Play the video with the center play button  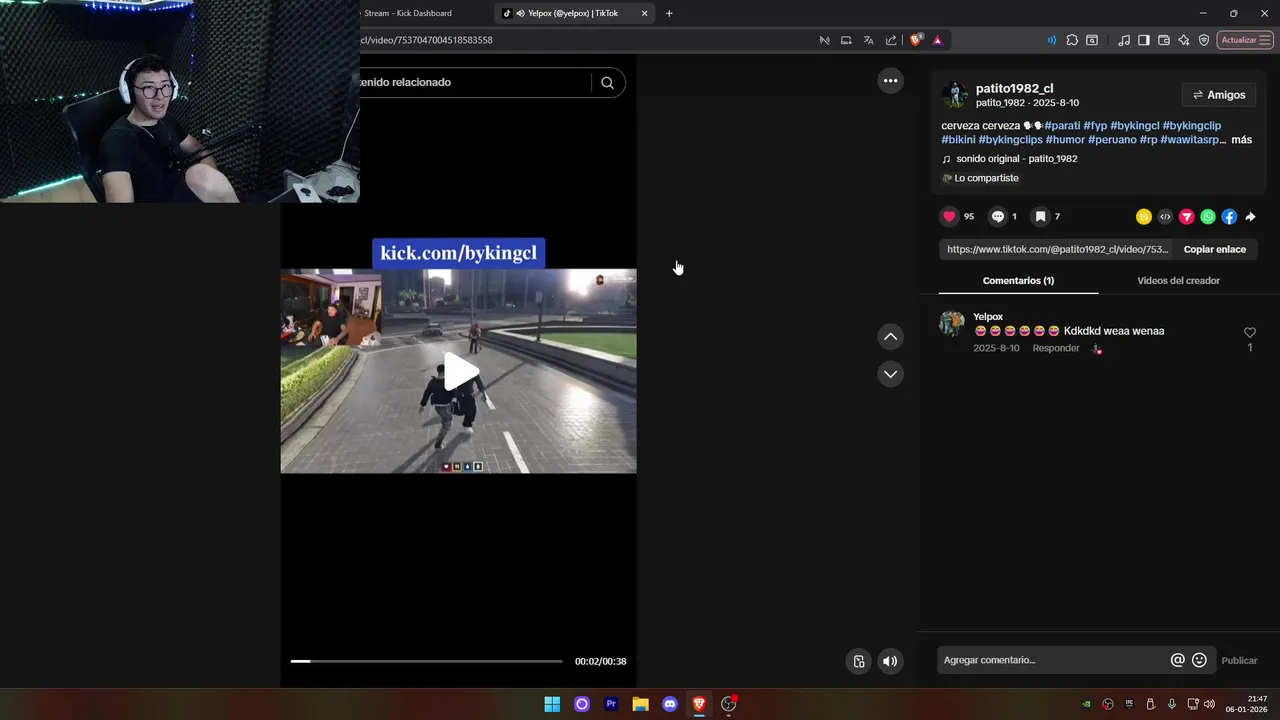pyautogui.click(x=460, y=371)
